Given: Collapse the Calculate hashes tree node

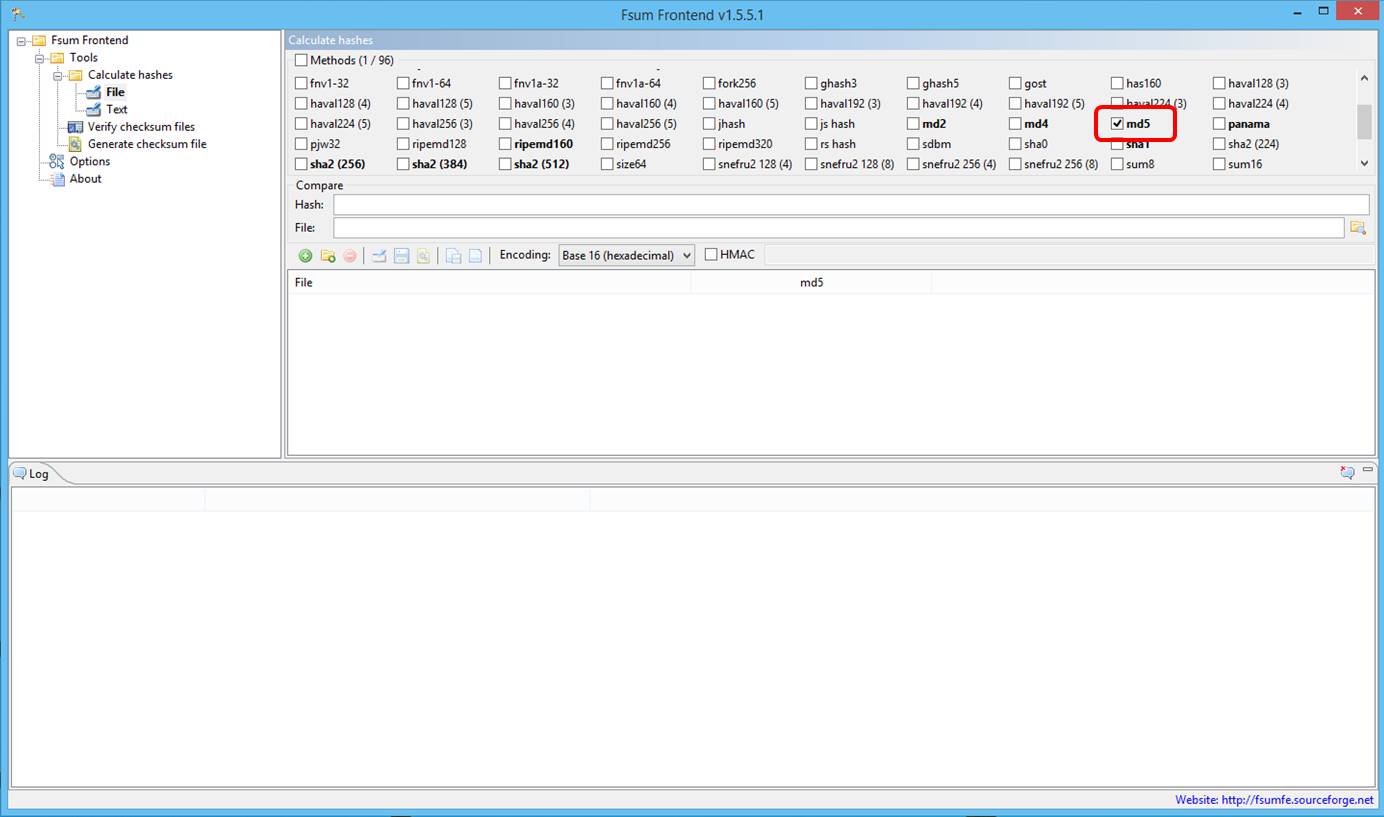Looking at the screenshot, I should coord(59,75).
